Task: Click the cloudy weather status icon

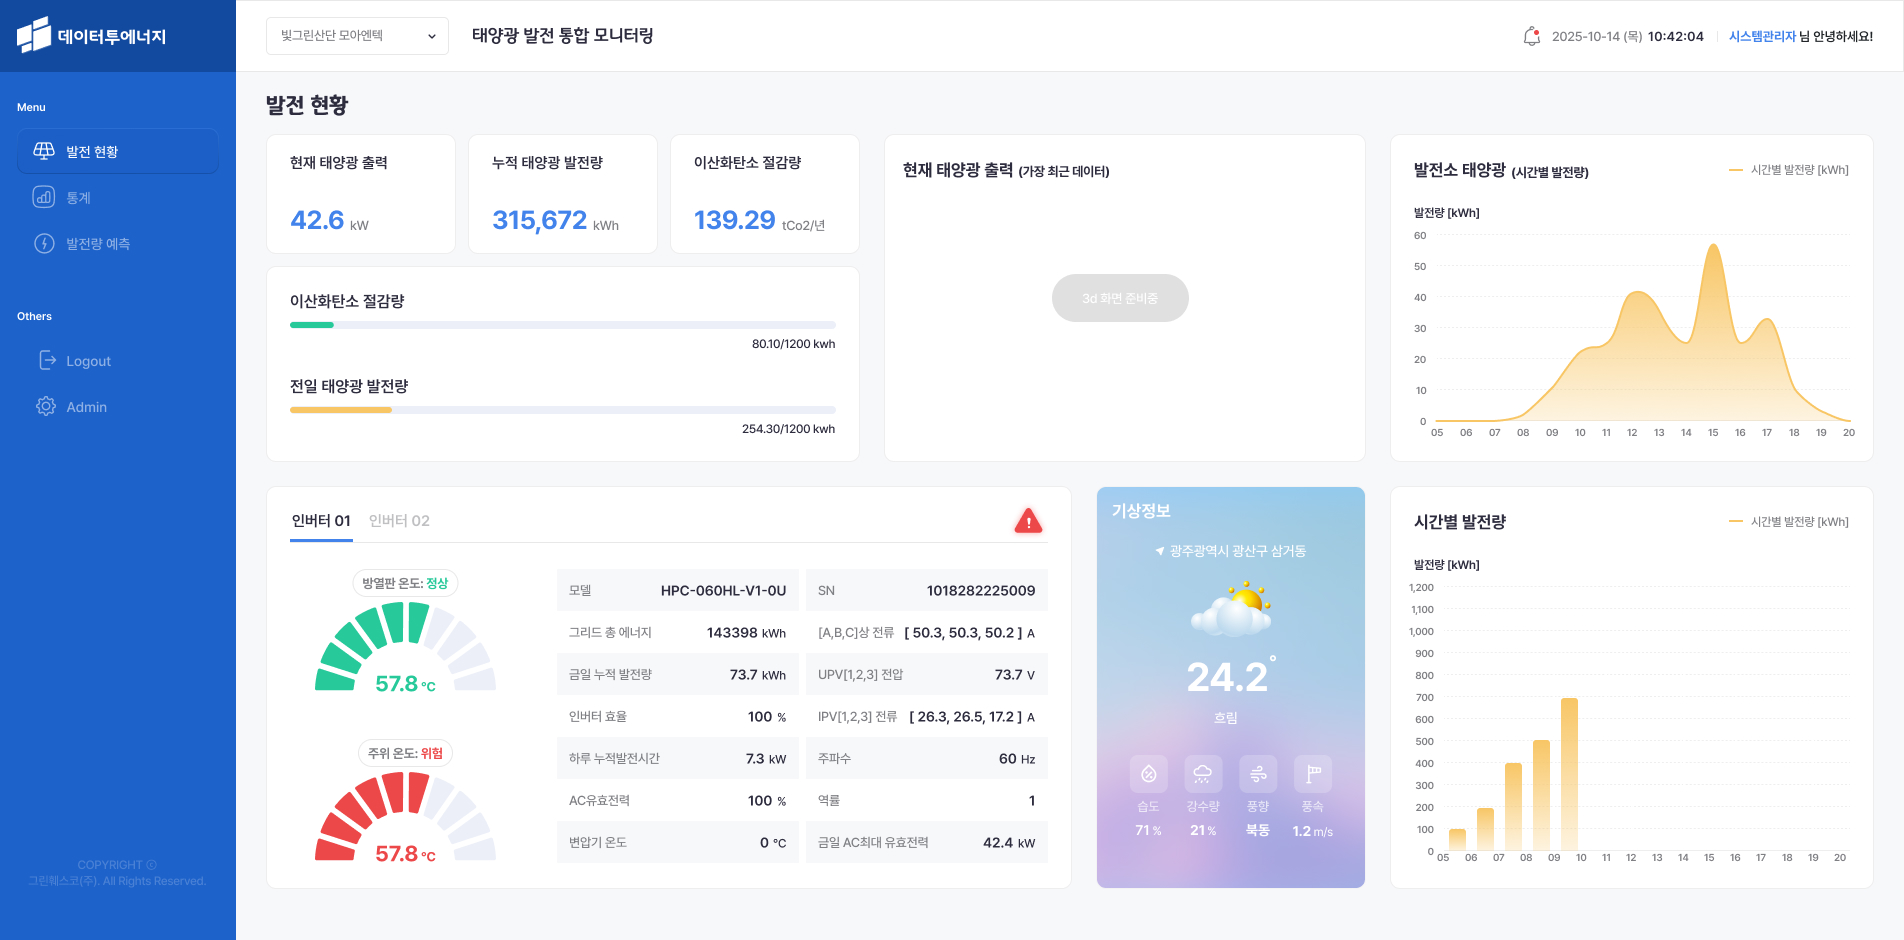Action: pos(1230,605)
